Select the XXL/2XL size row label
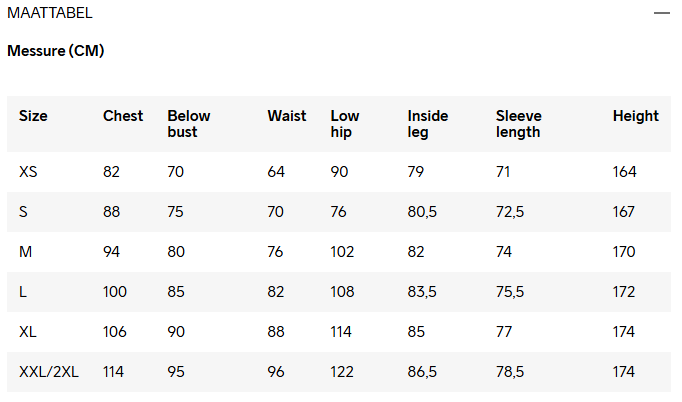The image size is (682, 402). (x=49, y=372)
